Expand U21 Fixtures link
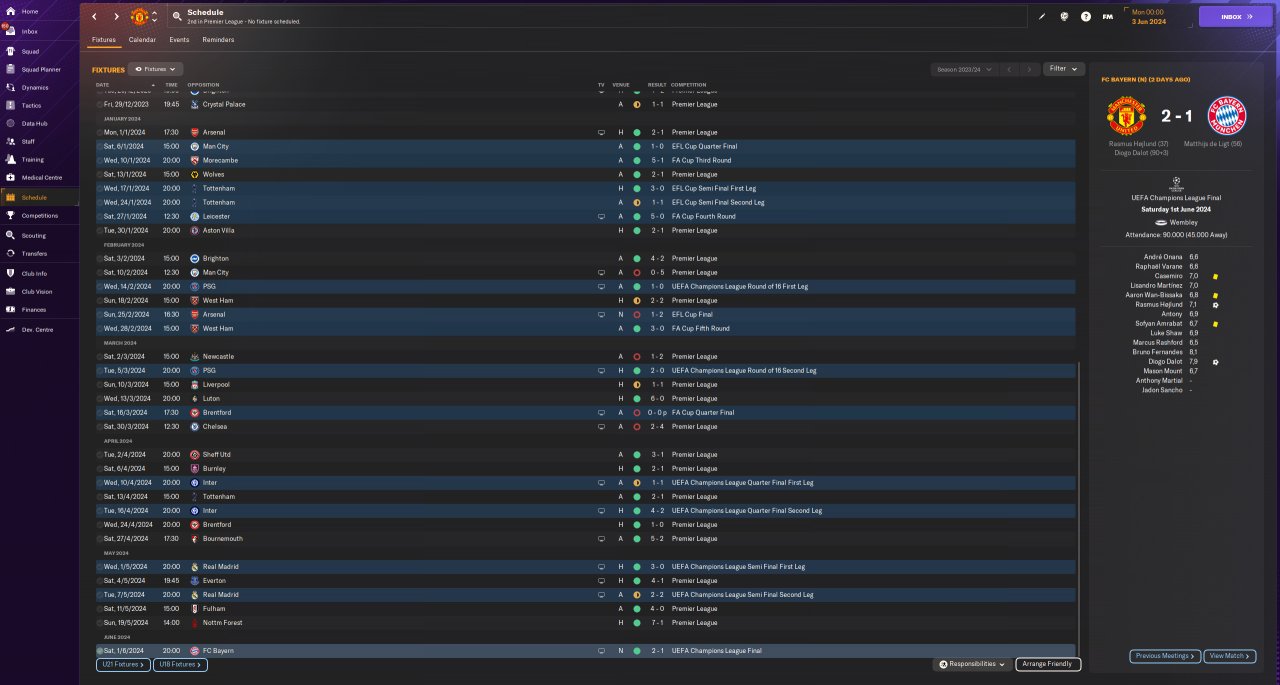 (123, 664)
